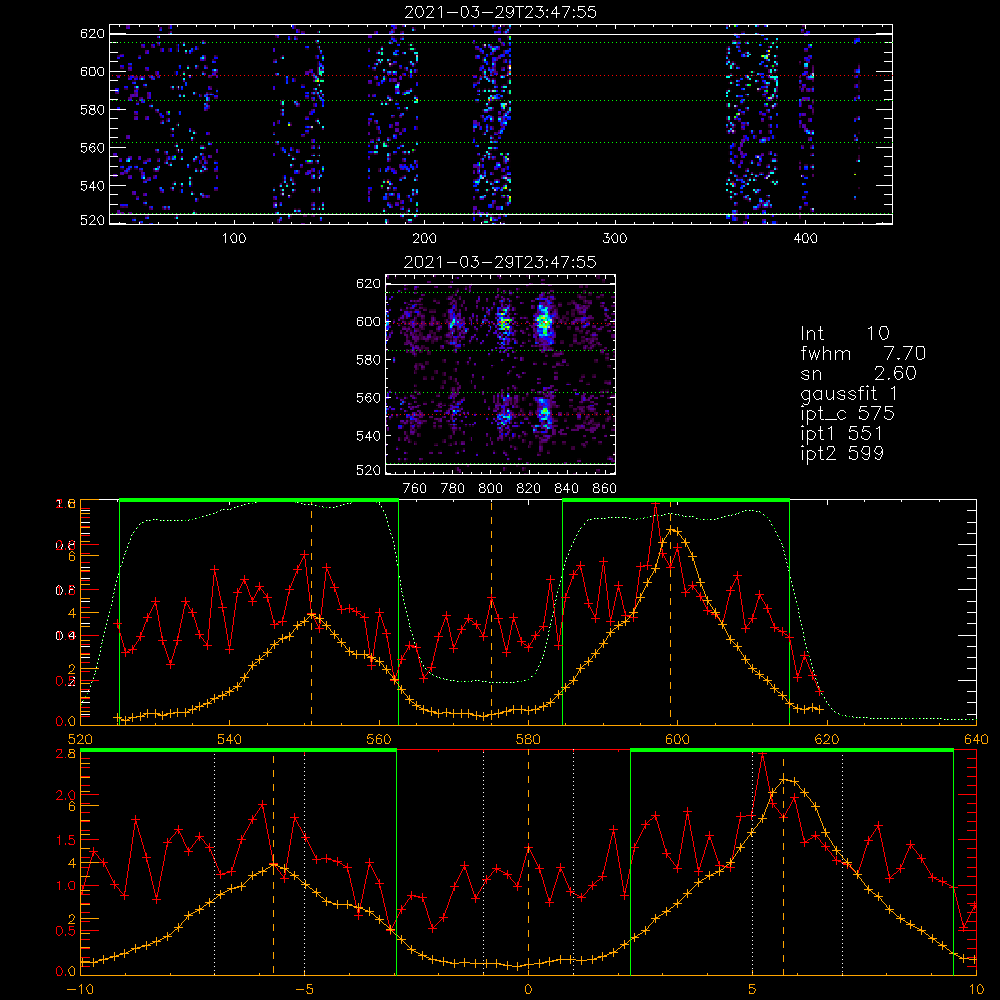Click the timestamp title above the small zoomed heatmap
The width and height of the screenshot is (1000, 1000).
click(501, 262)
